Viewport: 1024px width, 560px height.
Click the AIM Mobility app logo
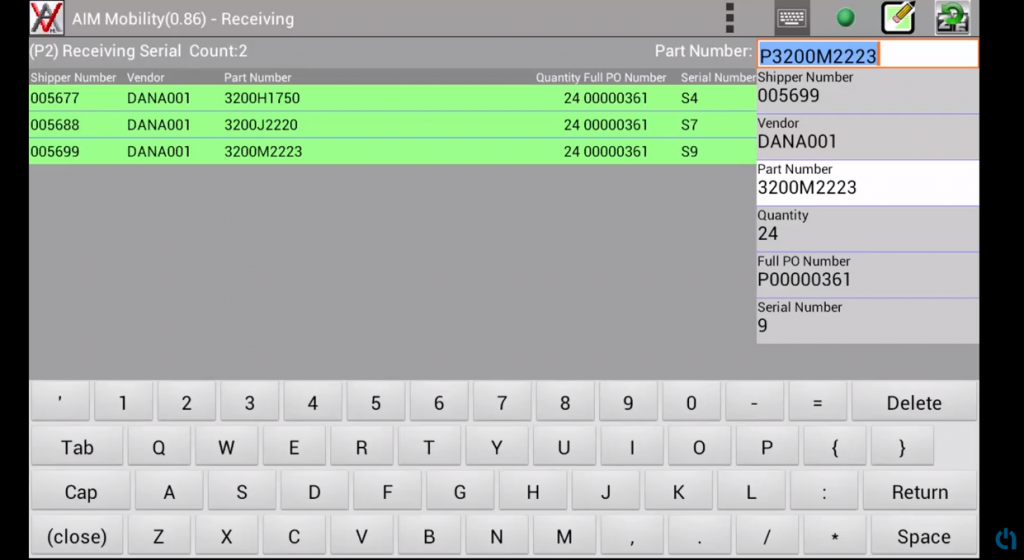coord(46,18)
